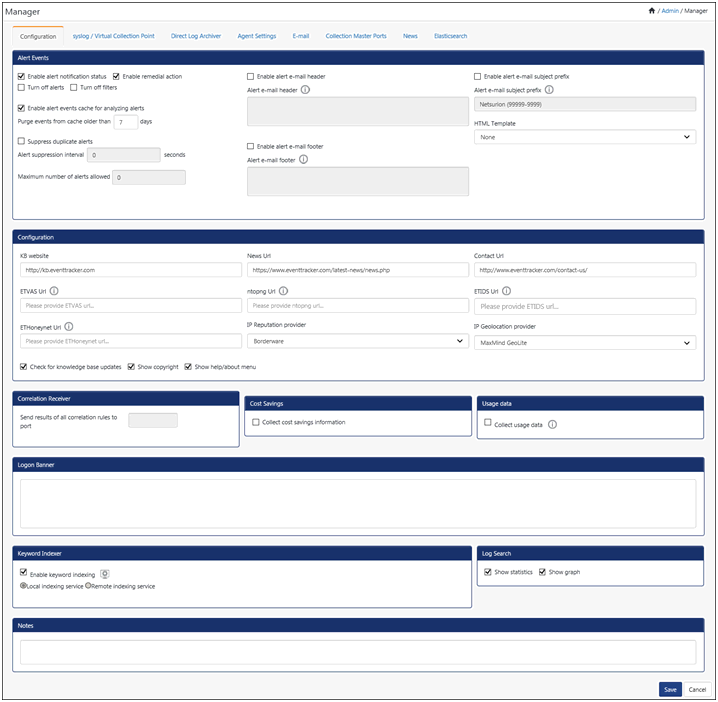
Task: Toggle Enable keyword indexing checkbox
Action: point(23,572)
